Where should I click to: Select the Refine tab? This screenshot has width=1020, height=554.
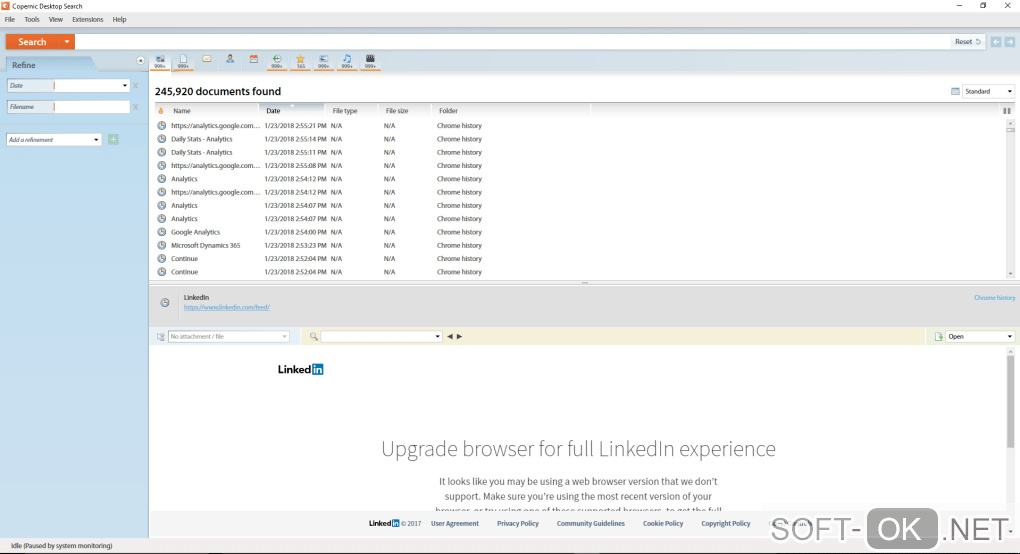(49, 65)
